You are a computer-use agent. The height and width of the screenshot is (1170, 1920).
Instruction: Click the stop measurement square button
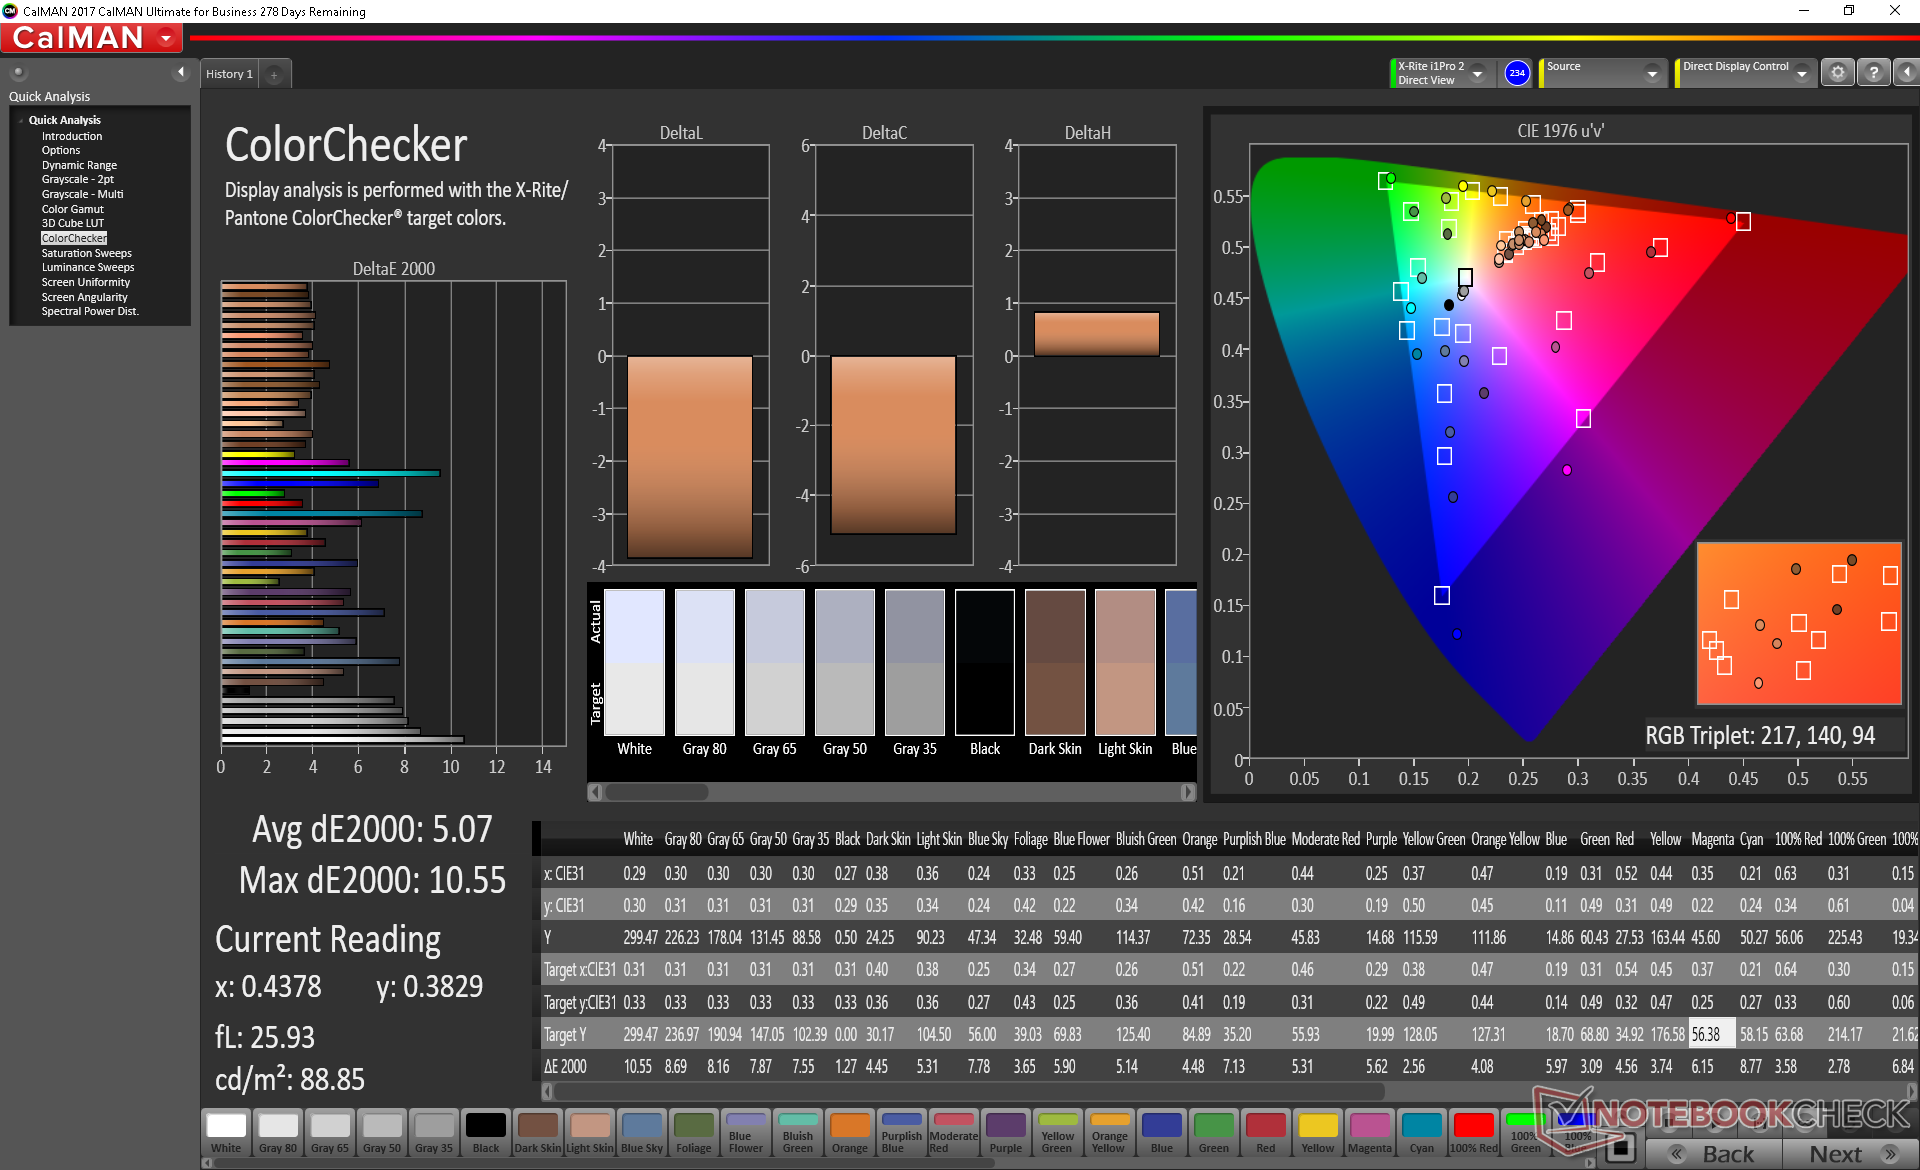[x=1620, y=1148]
